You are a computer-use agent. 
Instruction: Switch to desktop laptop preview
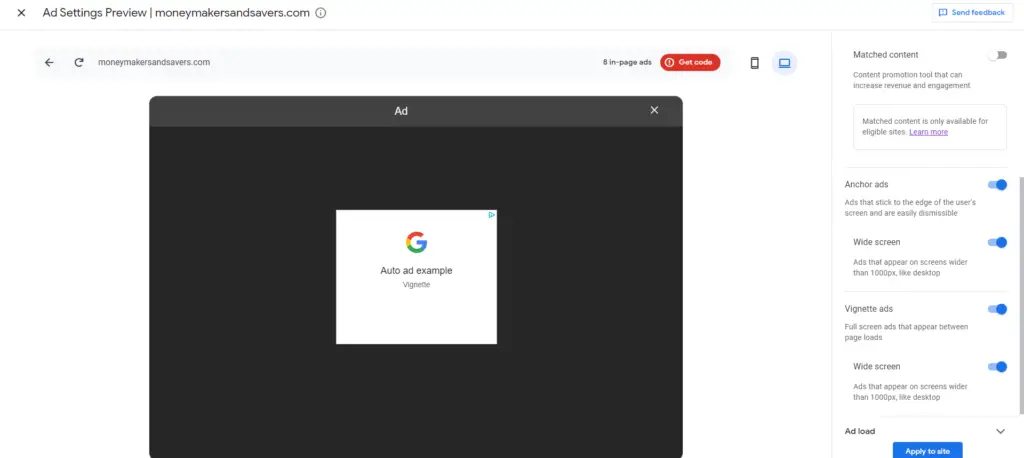click(x=784, y=63)
